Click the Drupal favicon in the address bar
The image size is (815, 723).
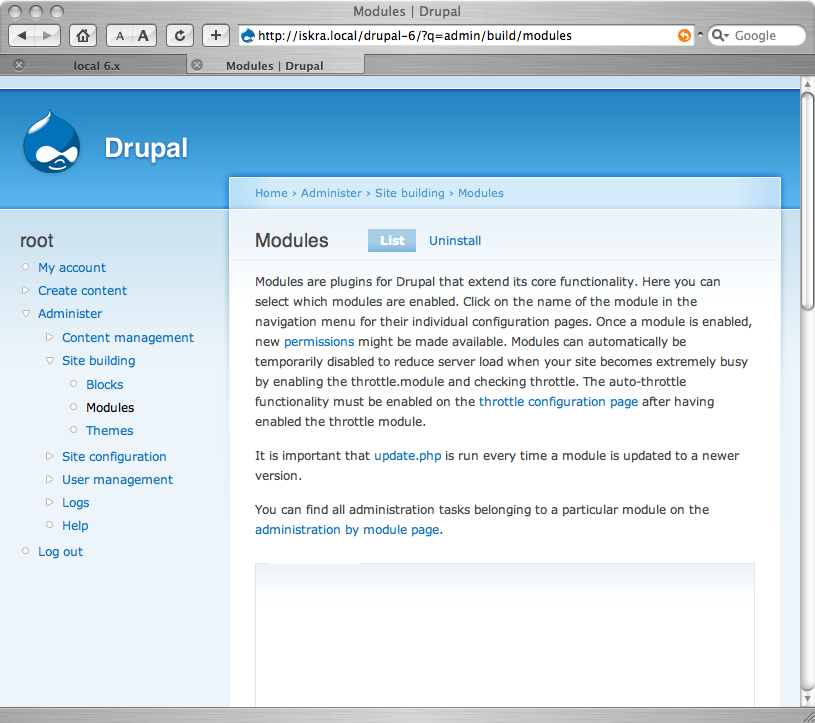point(248,35)
